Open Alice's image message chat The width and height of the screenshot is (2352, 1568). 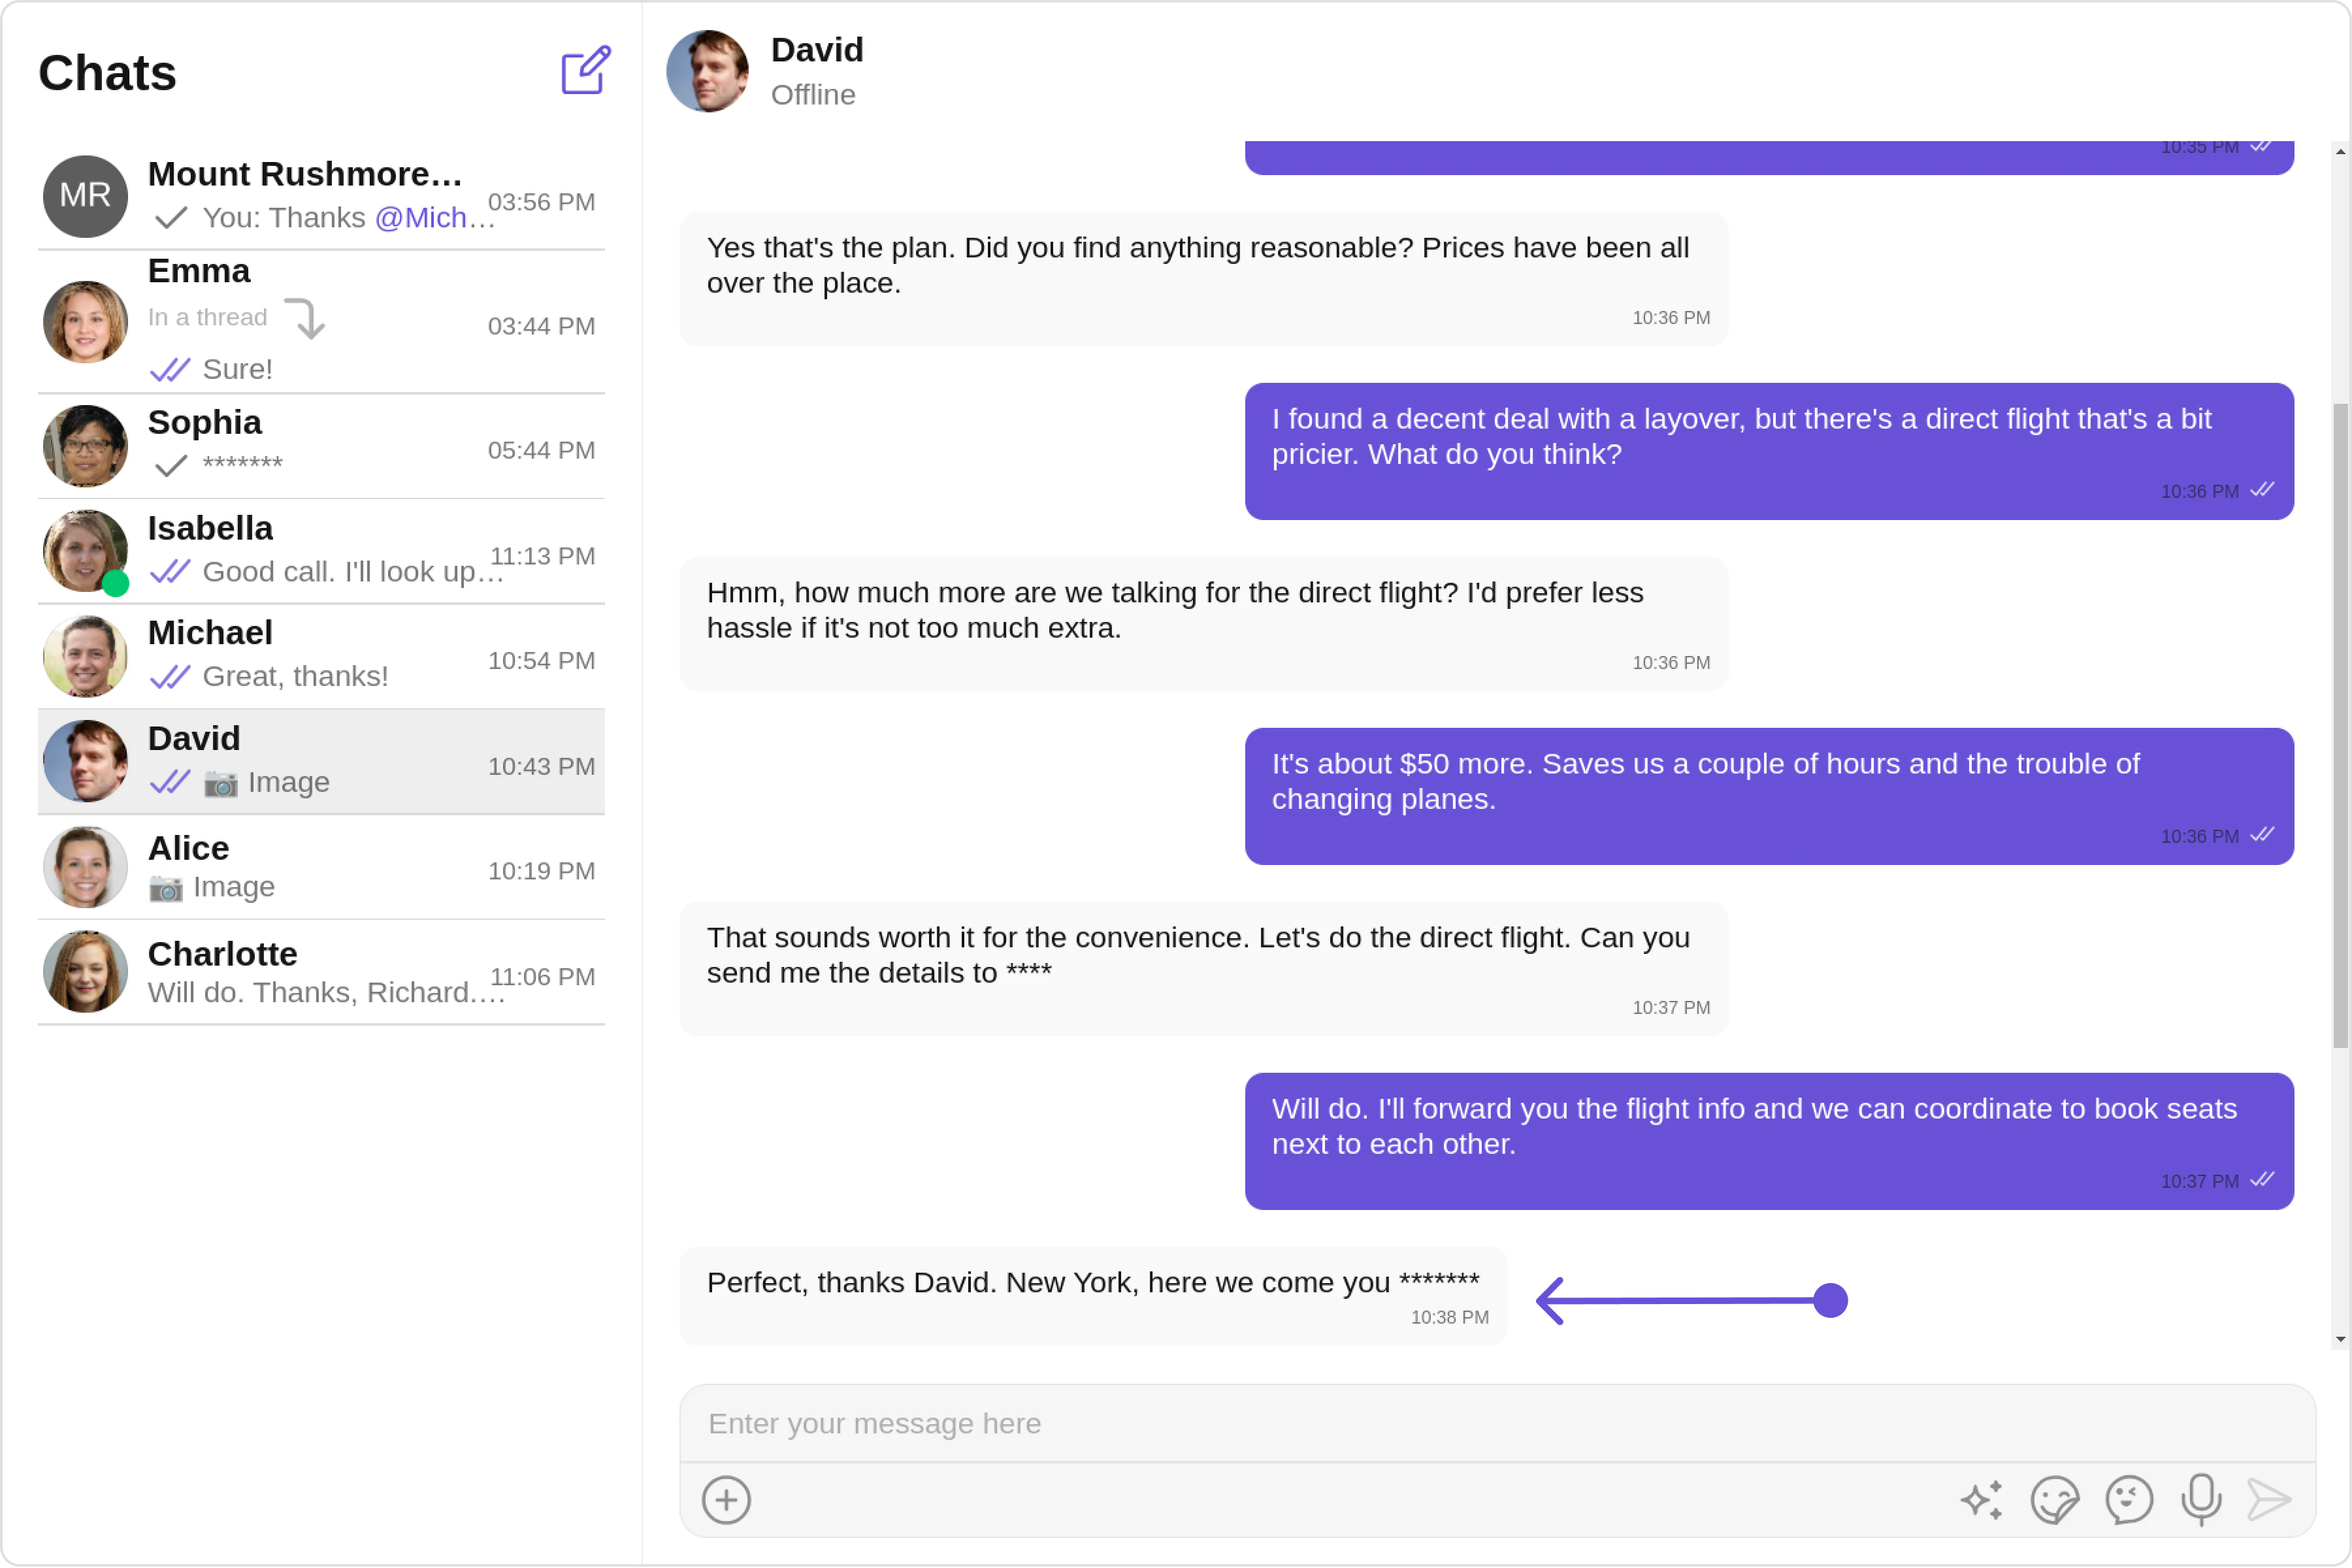(x=320, y=867)
